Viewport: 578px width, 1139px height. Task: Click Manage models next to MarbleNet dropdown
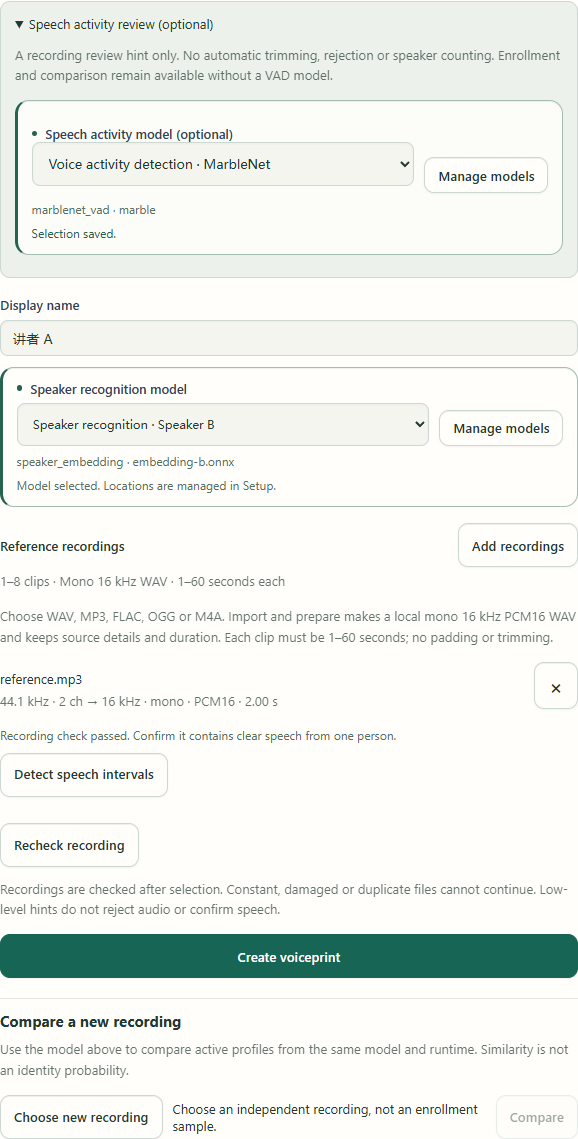click(486, 176)
